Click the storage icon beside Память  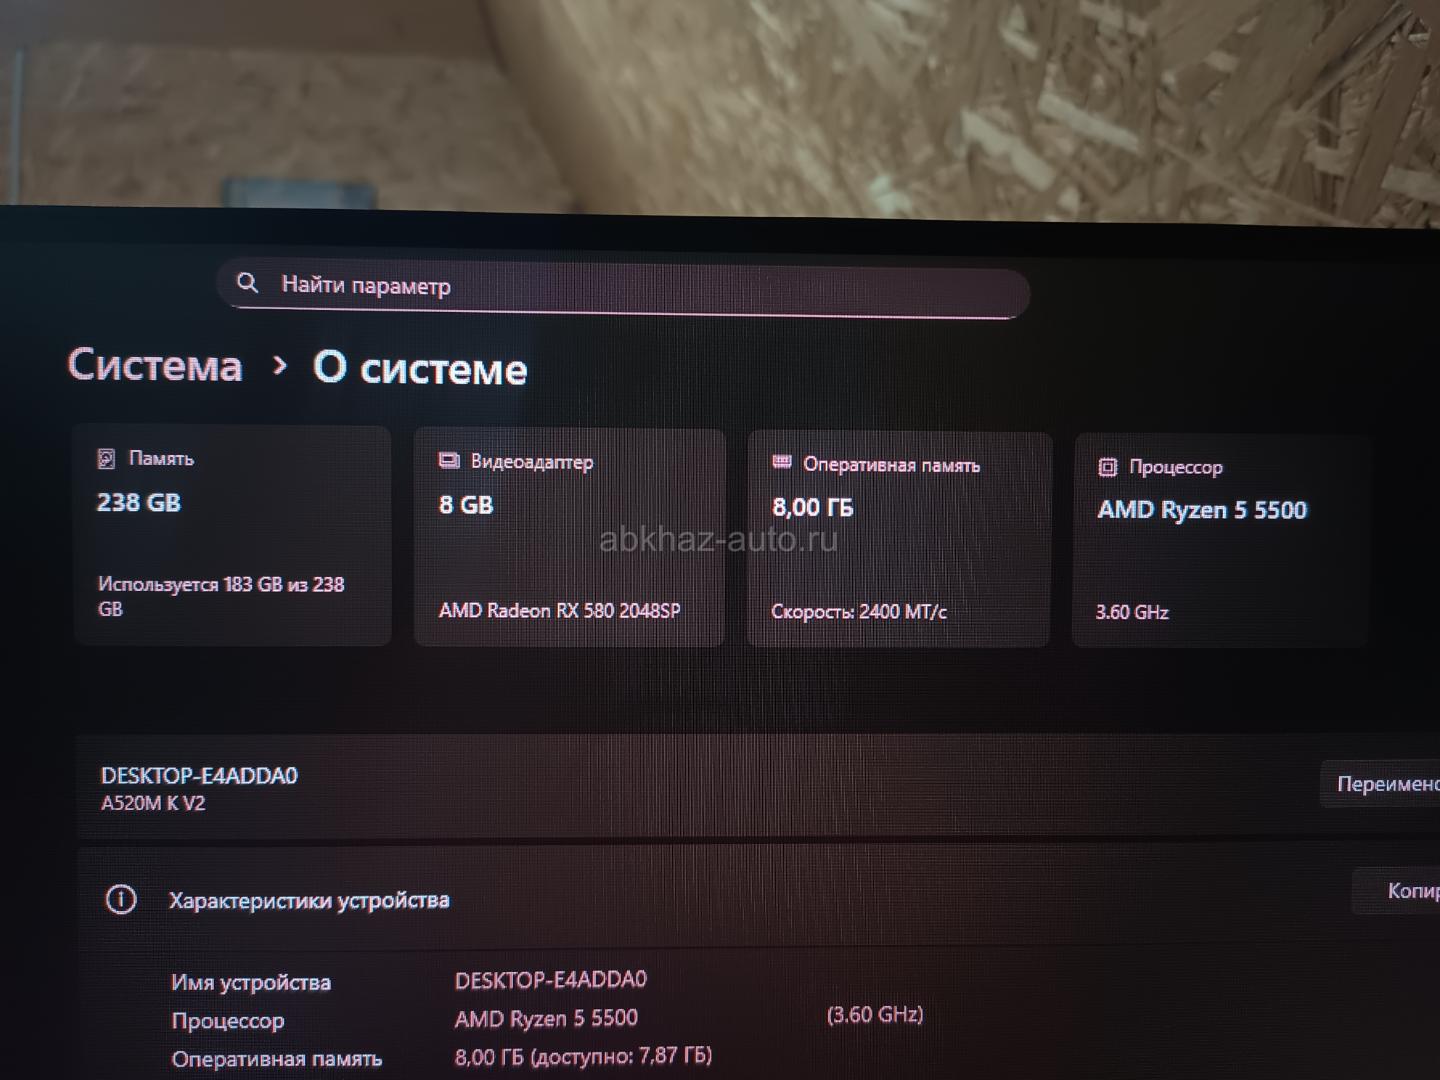(x=106, y=458)
